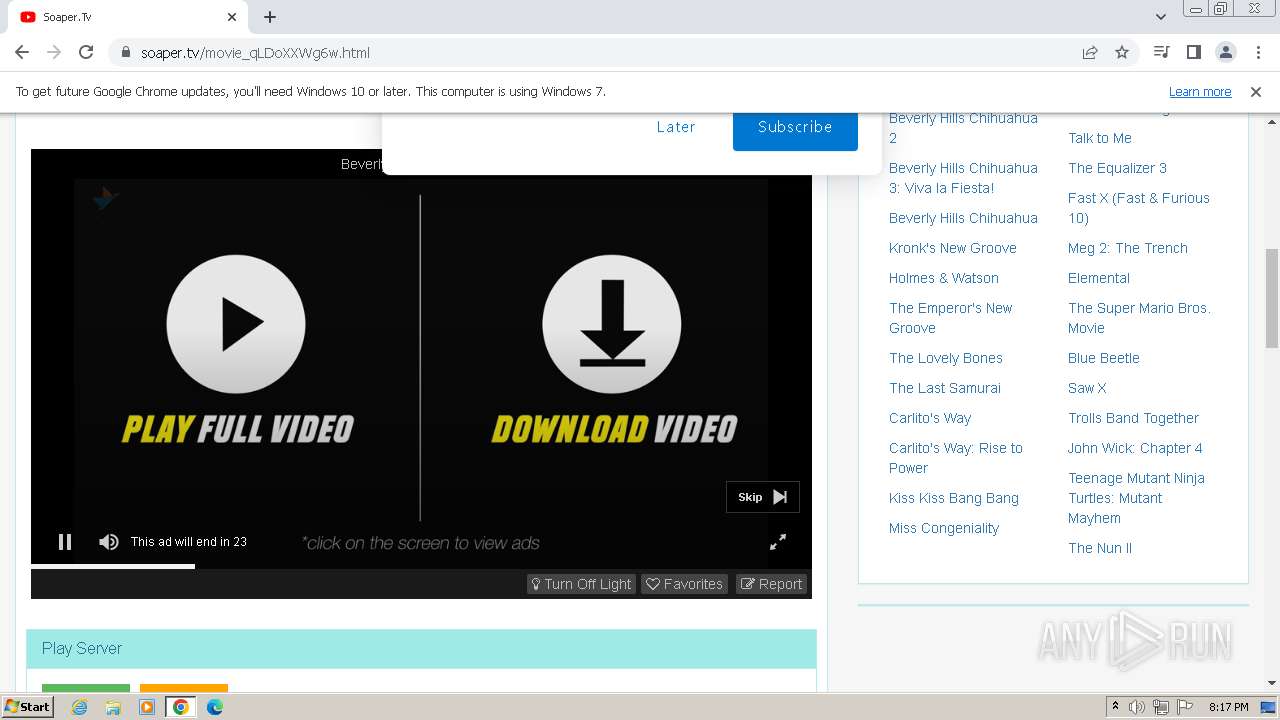Open Fast X (Fast & Furious 10) link
This screenshot has height=720, width=1280.
[x=1138, y=208]
